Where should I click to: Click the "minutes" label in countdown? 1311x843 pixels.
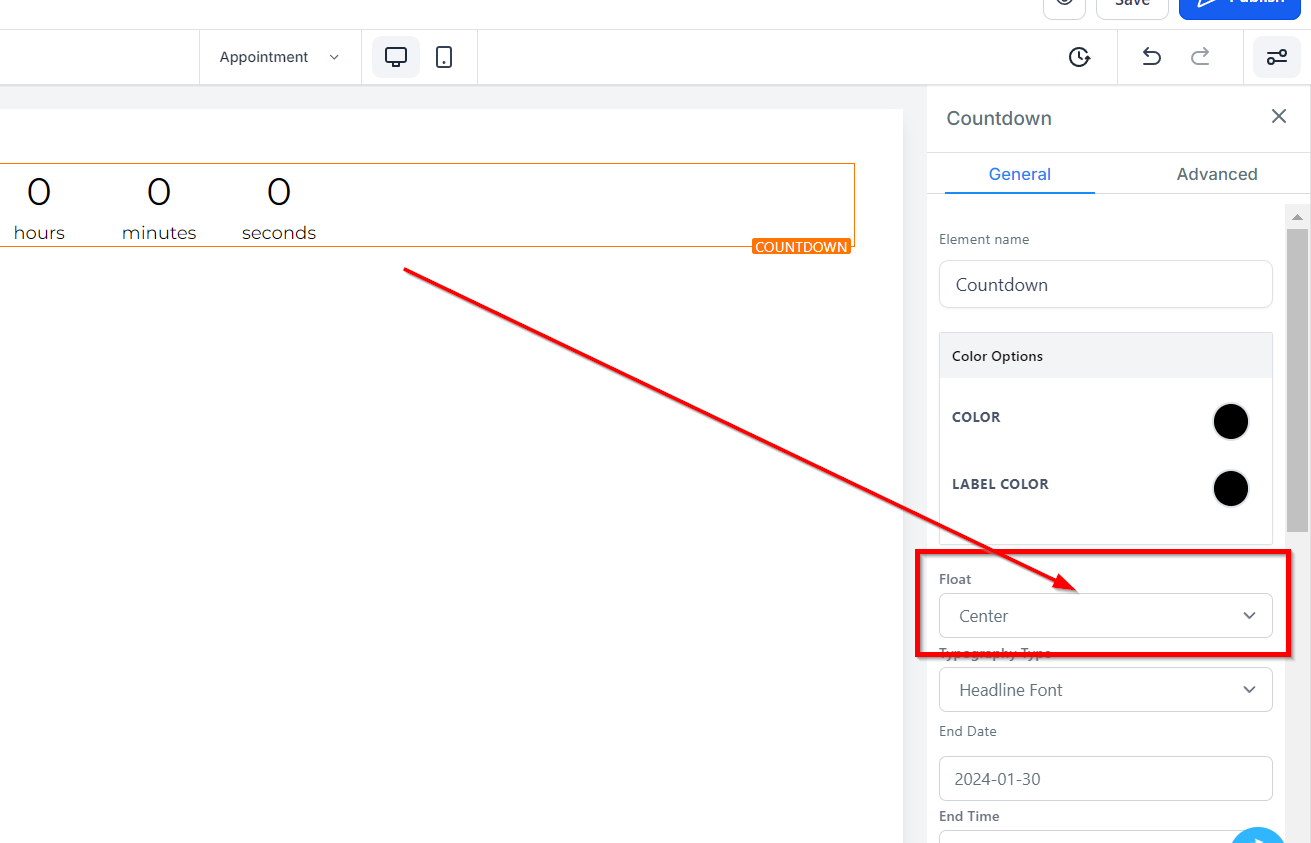(159, 233)
